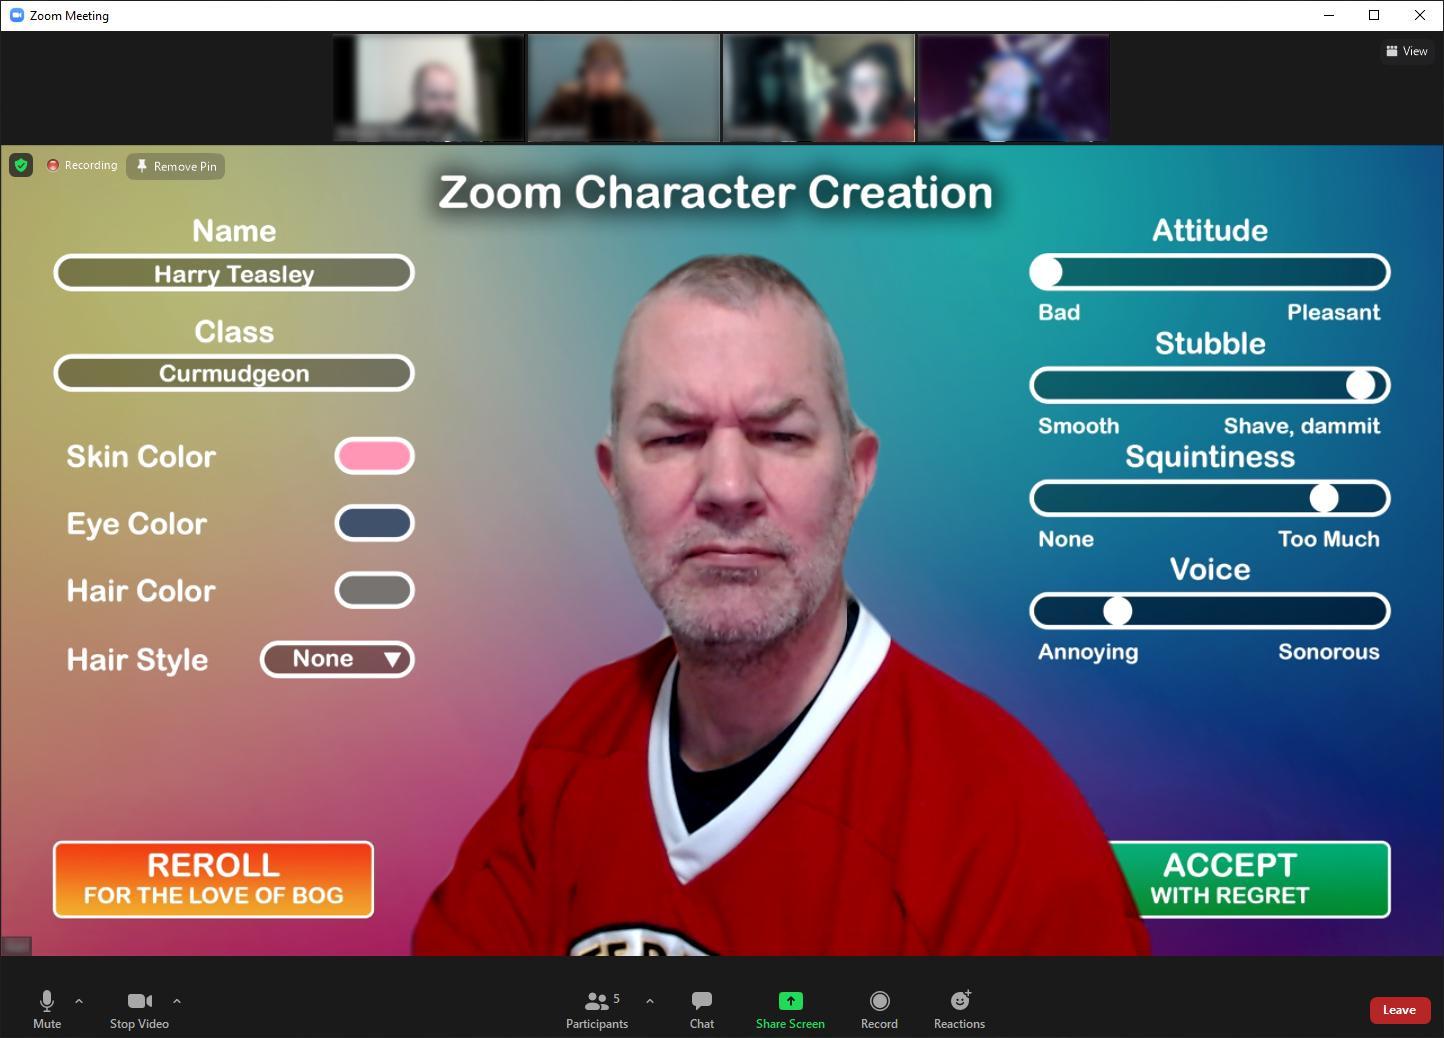Click the Record icon in toolbar

pyautogui.click(x=879, y=1001)
